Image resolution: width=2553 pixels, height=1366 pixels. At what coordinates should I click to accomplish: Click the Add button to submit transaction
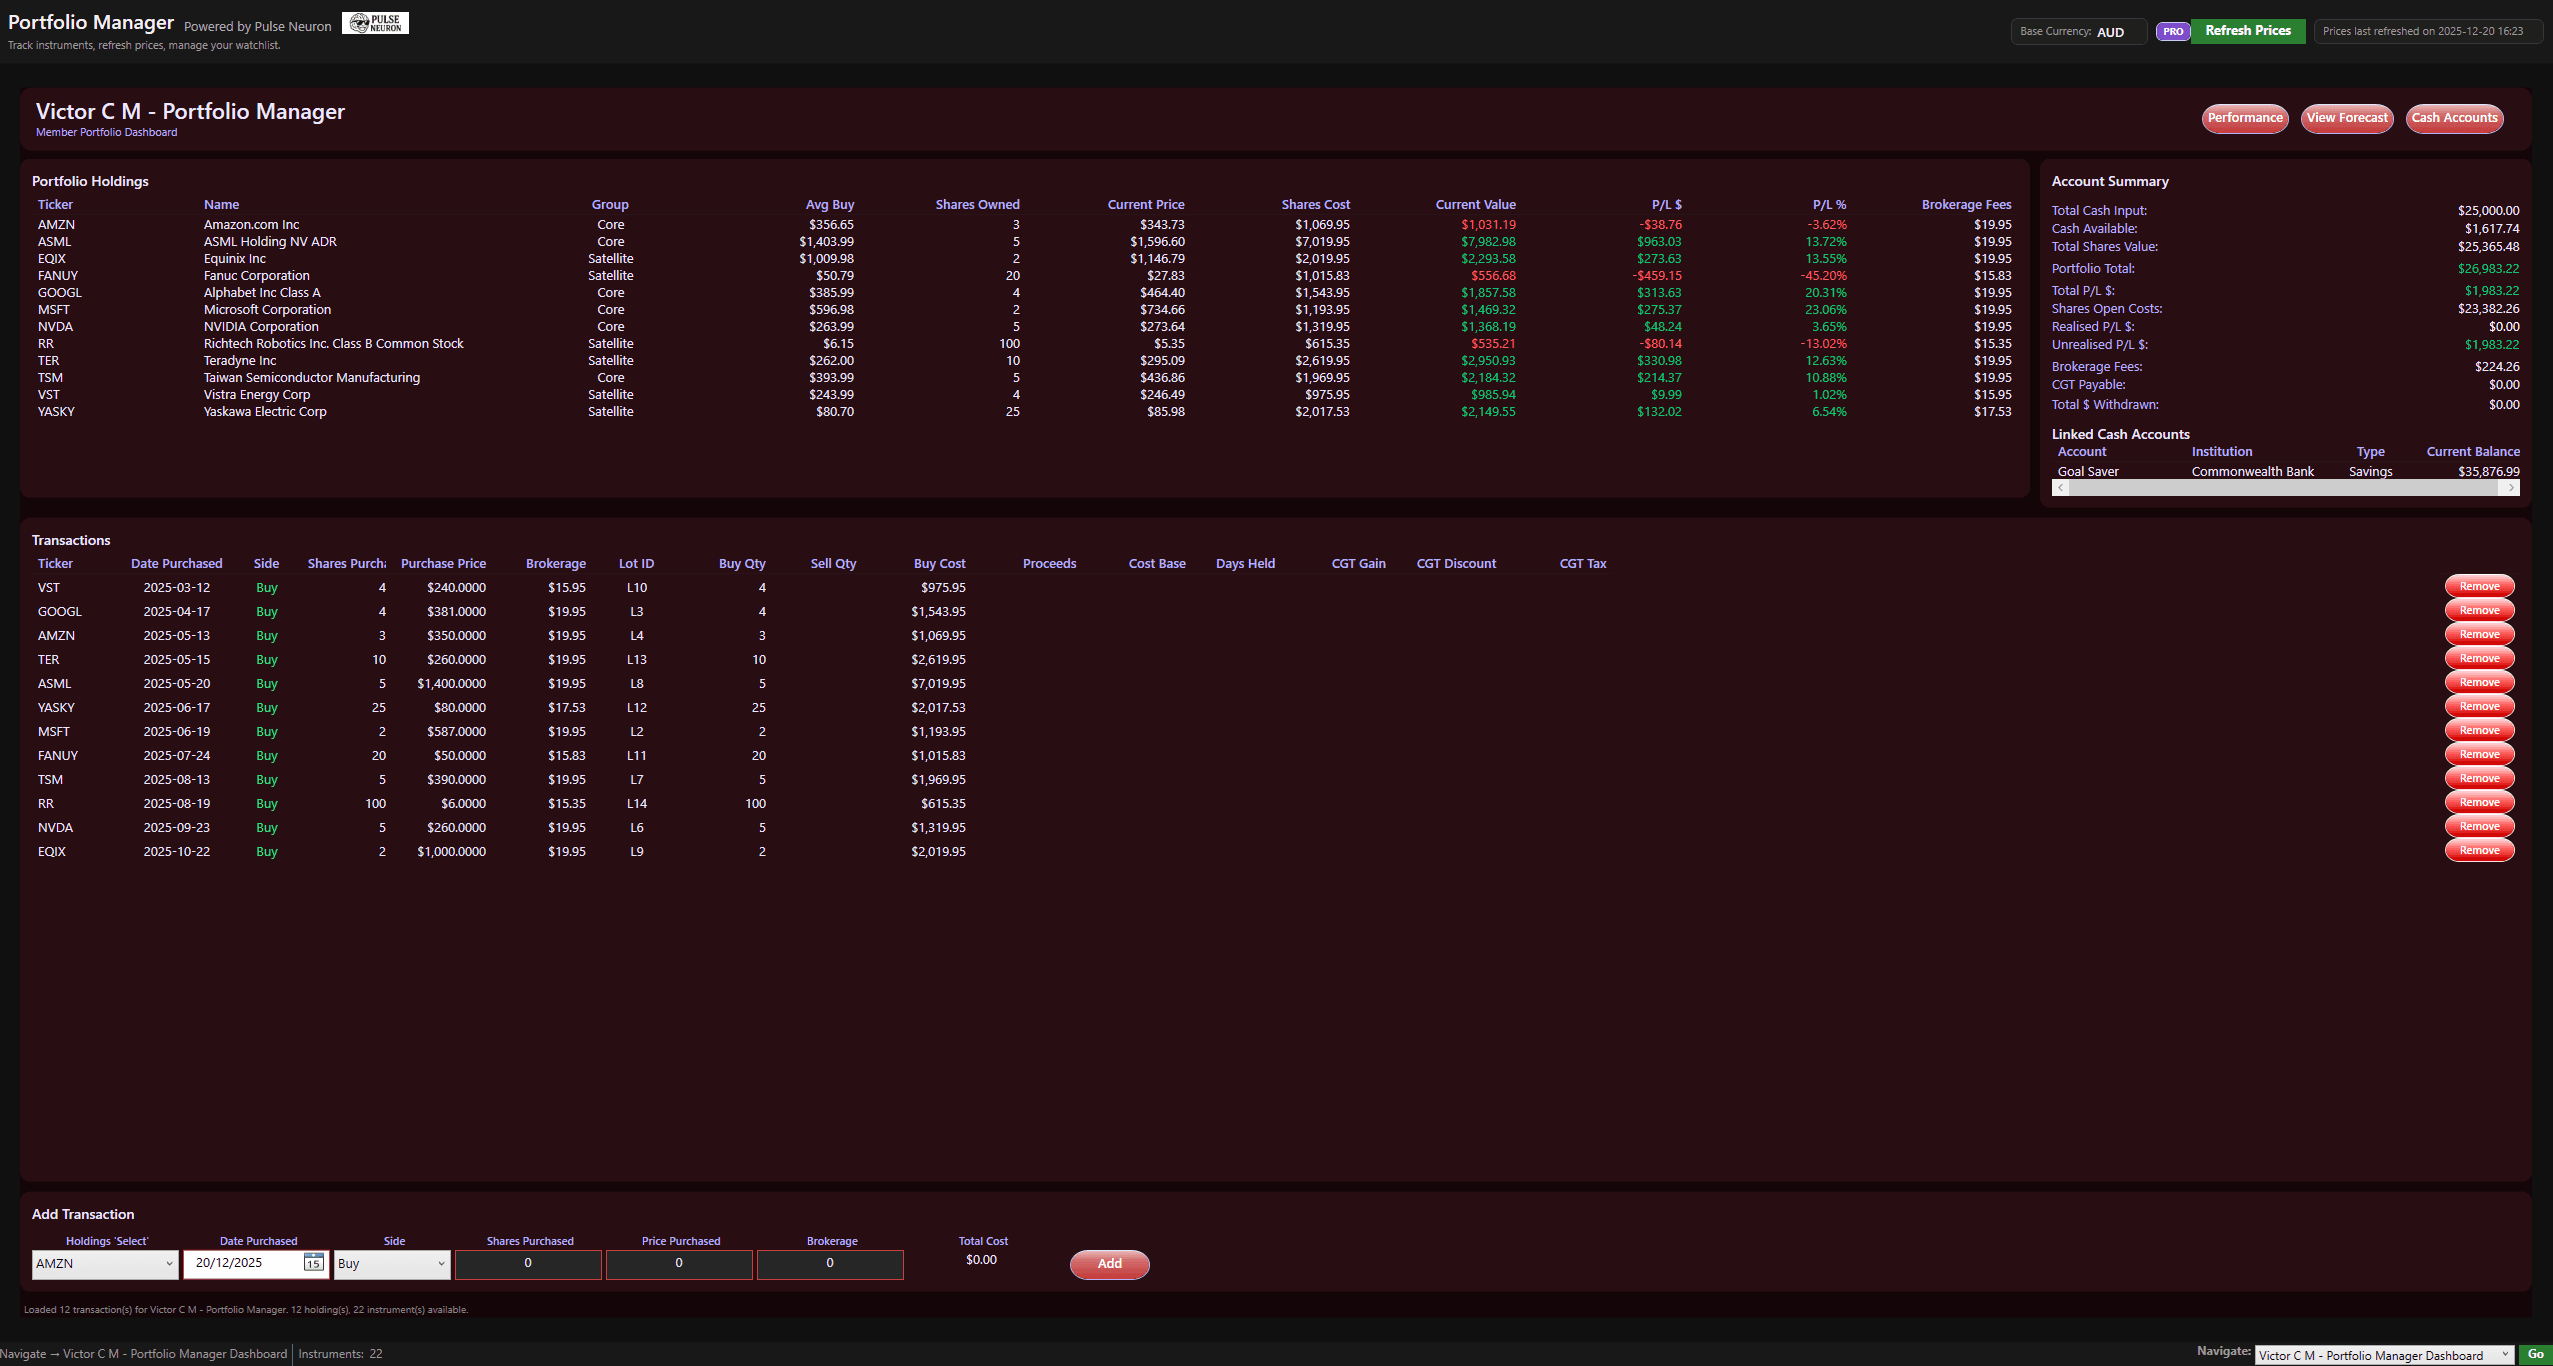[x=1109, y=1264]
